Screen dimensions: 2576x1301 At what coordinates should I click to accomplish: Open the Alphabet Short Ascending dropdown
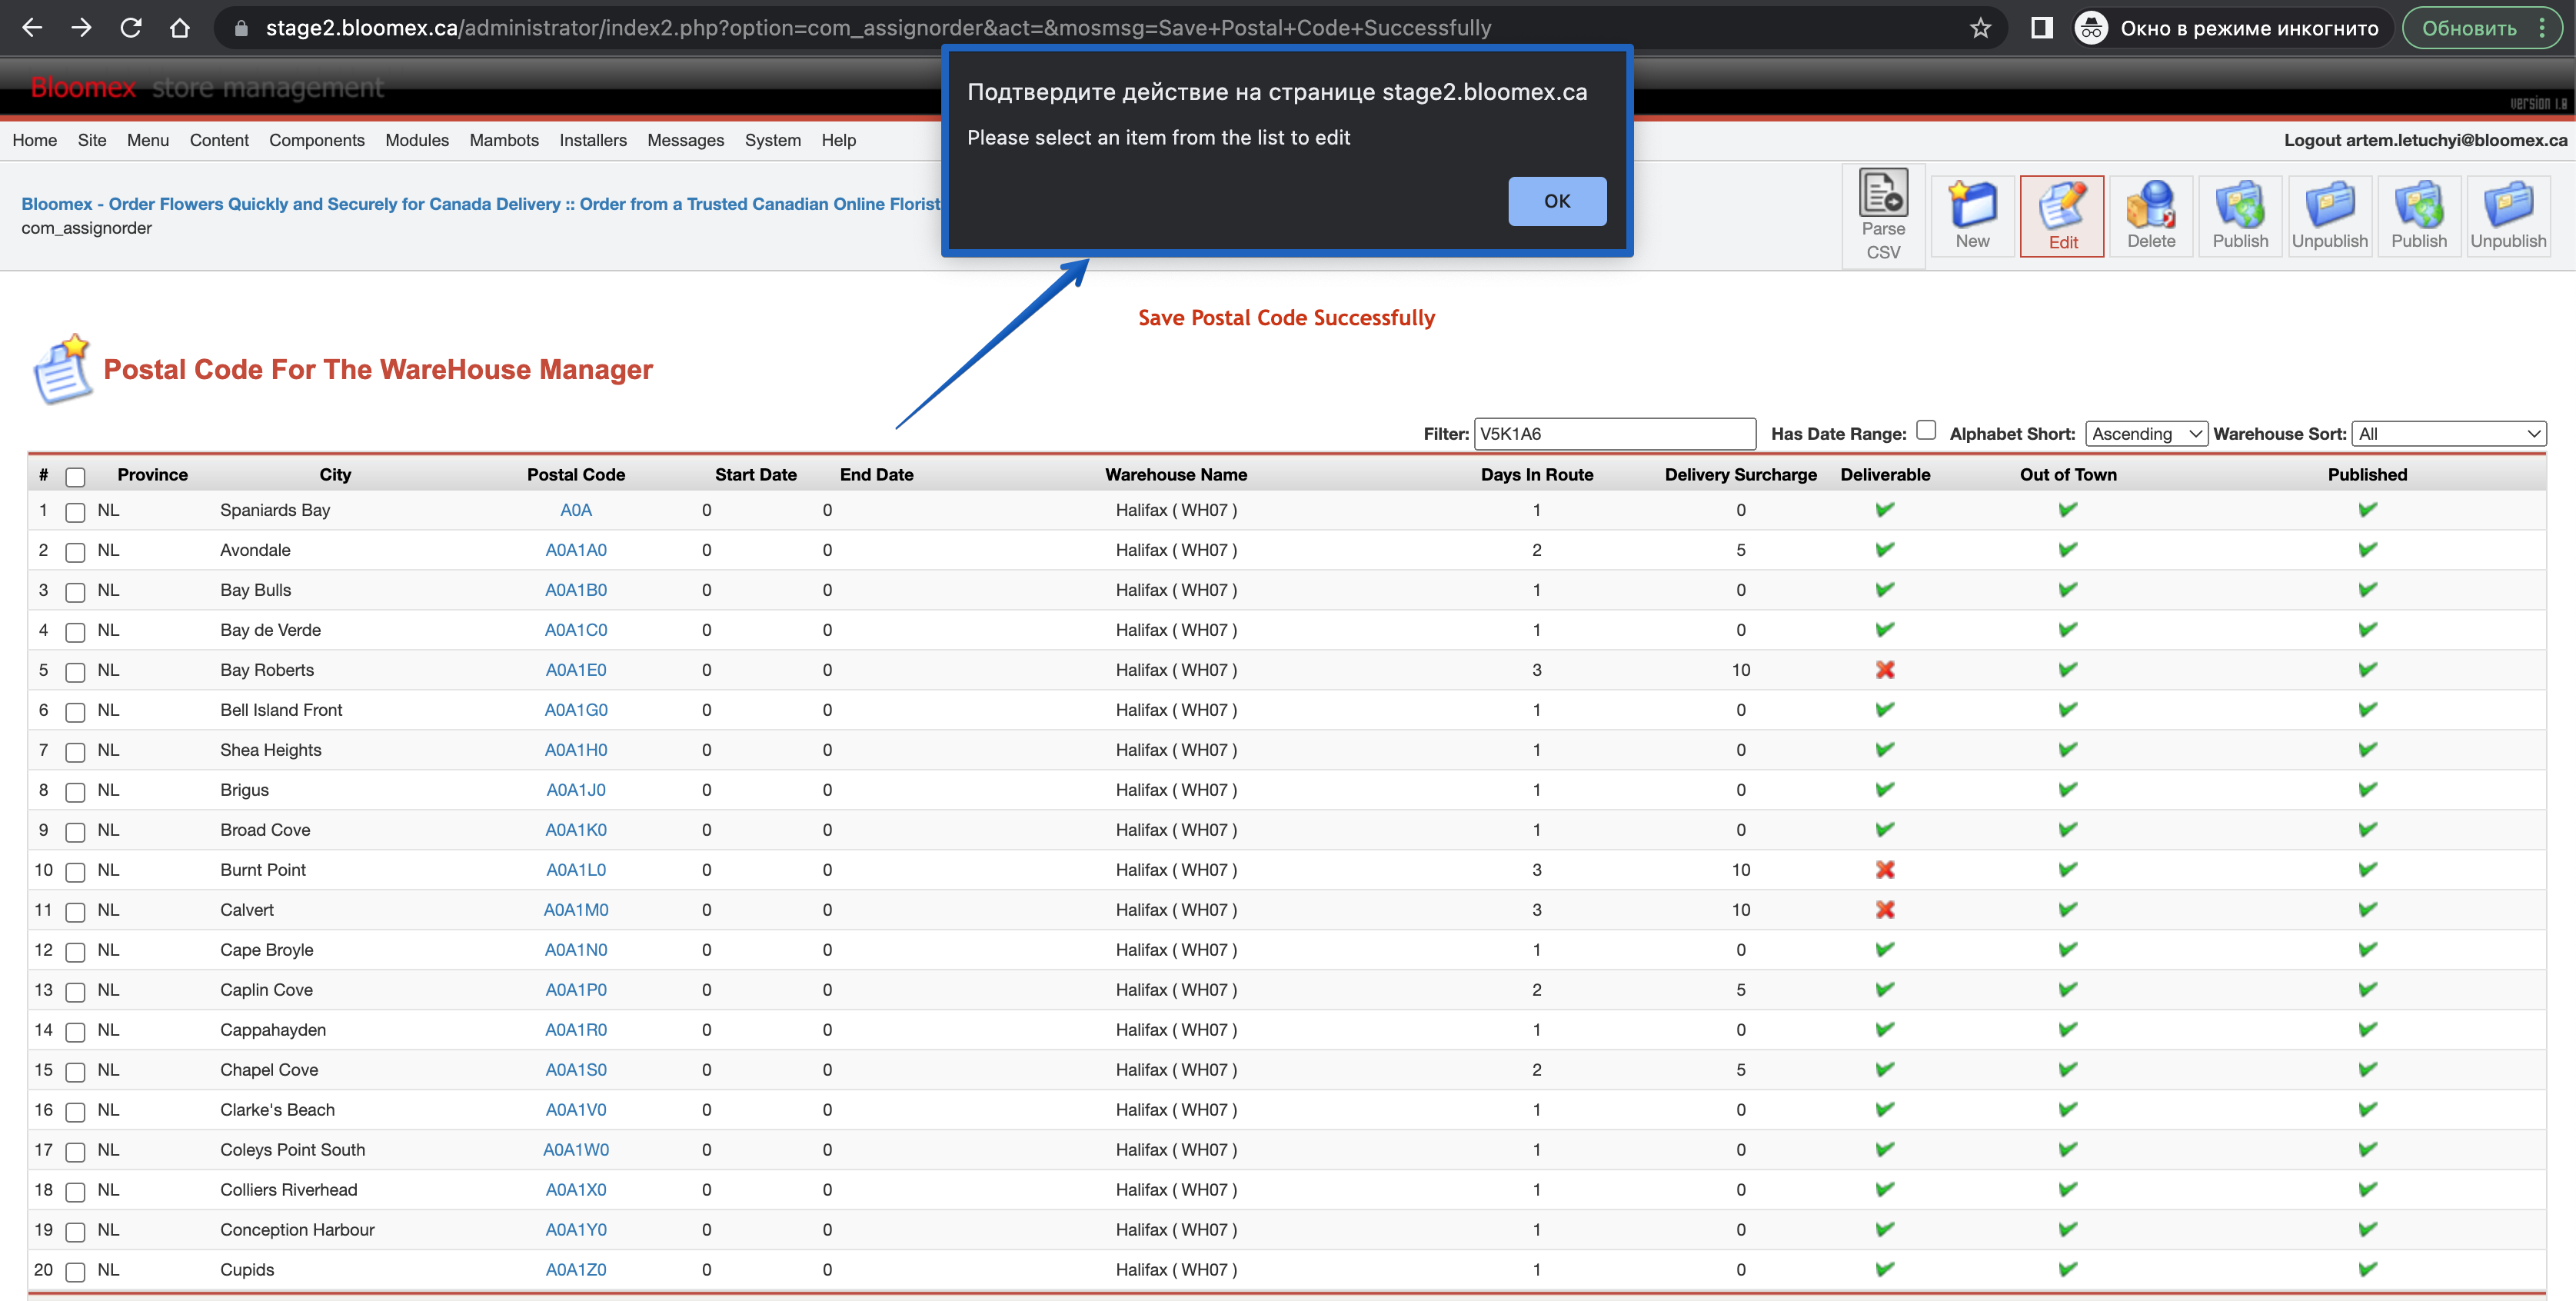[x=2146, y=434]
